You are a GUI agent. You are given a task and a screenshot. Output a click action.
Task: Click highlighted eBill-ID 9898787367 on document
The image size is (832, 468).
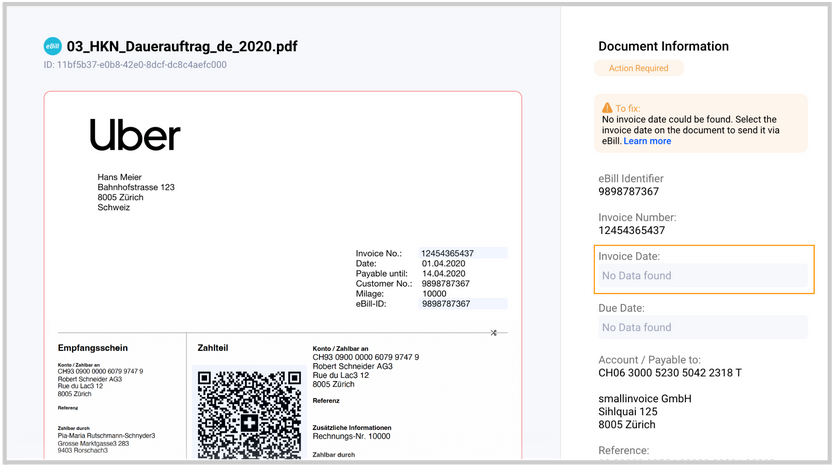463,304
